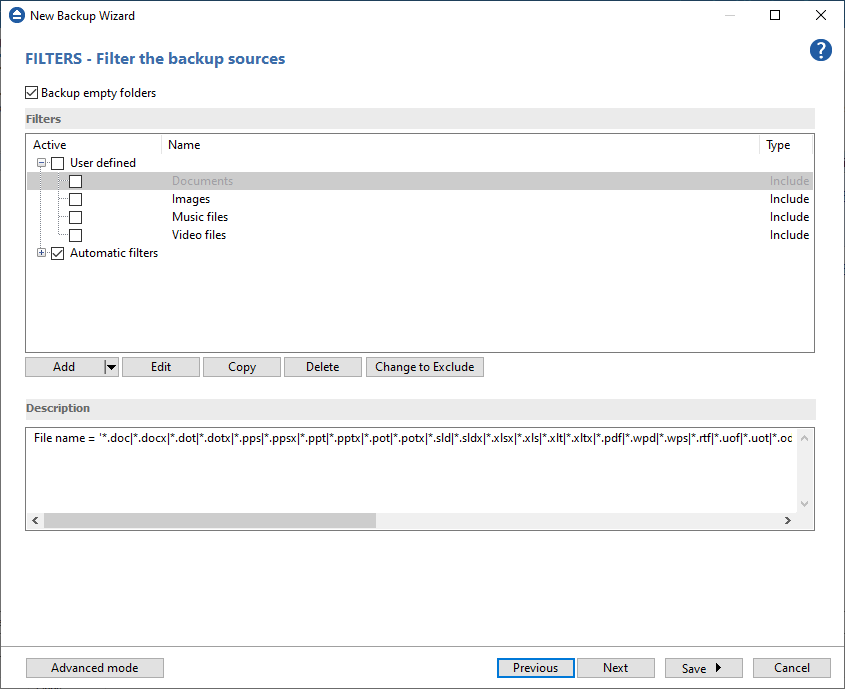The width and height of the screenshot is (845, 689).
Task: Open the blue help question mark icon
Action: pos(820,50)
